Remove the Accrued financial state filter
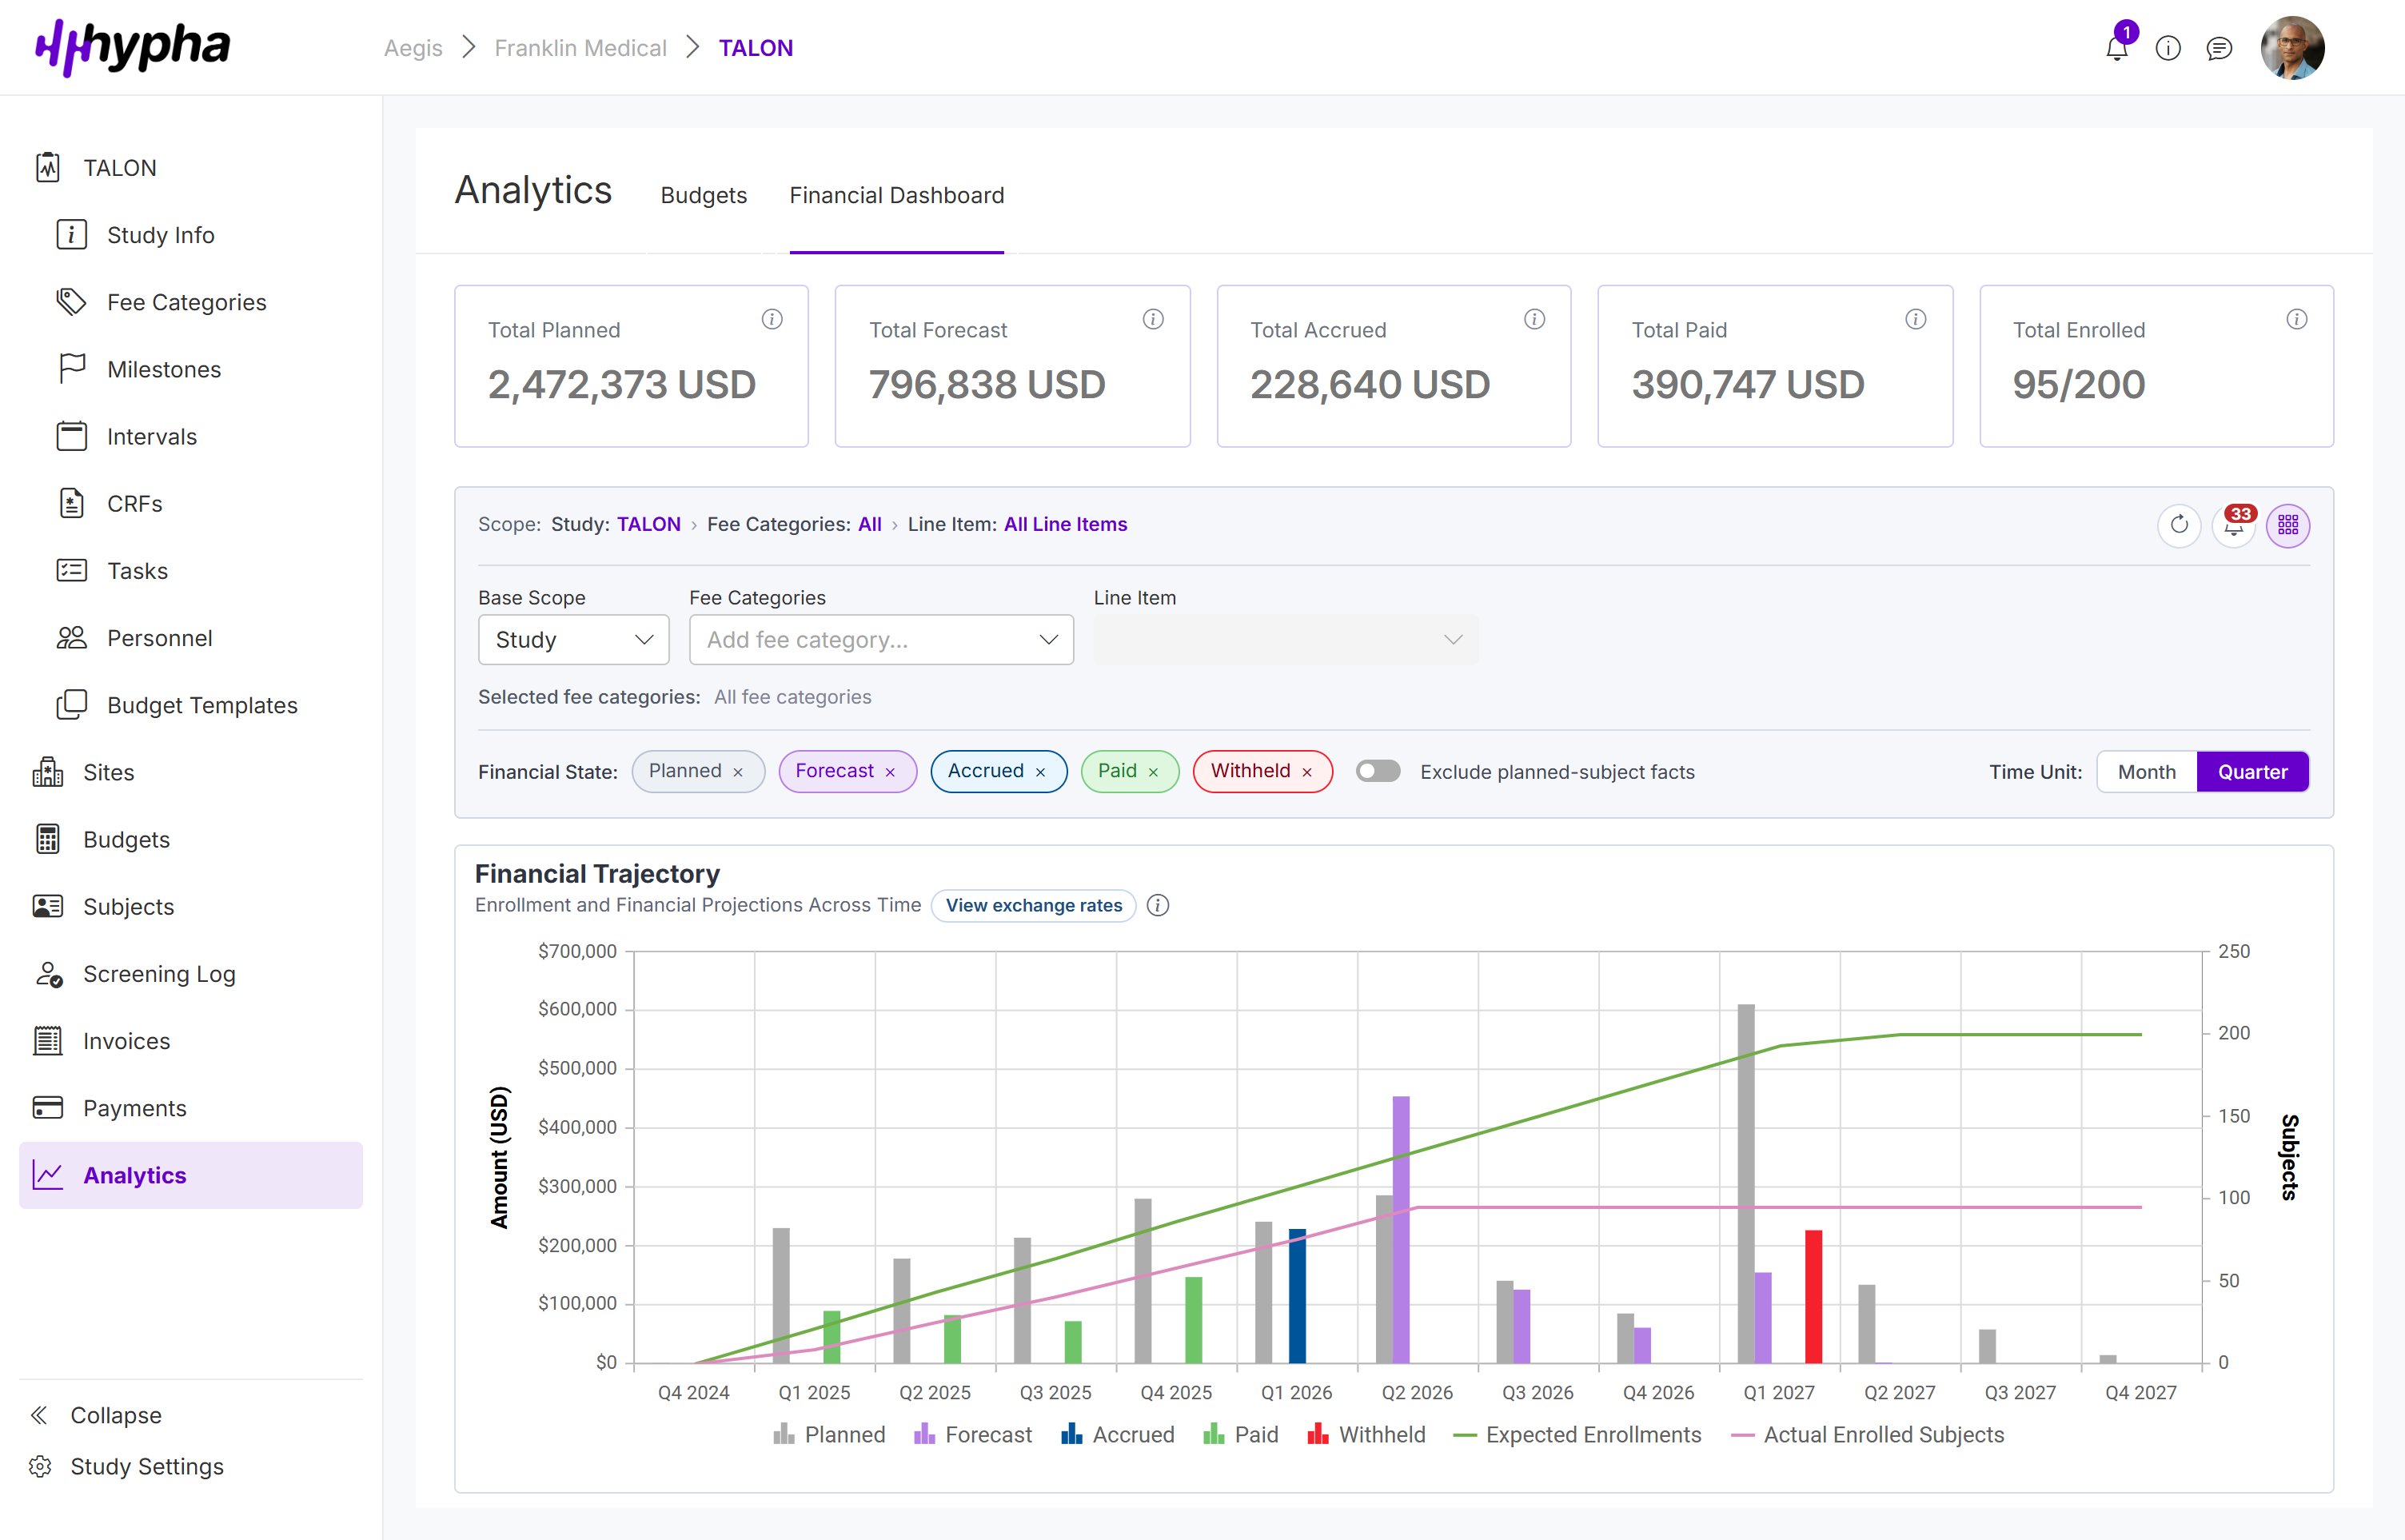The image size is (2405, 1540). click(x=1041, y=771)
